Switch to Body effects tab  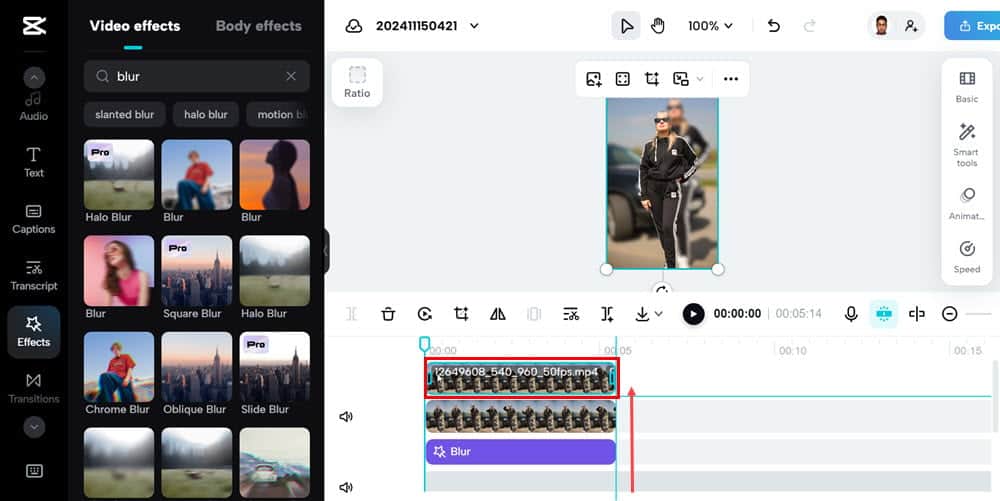tap(258, 26)
